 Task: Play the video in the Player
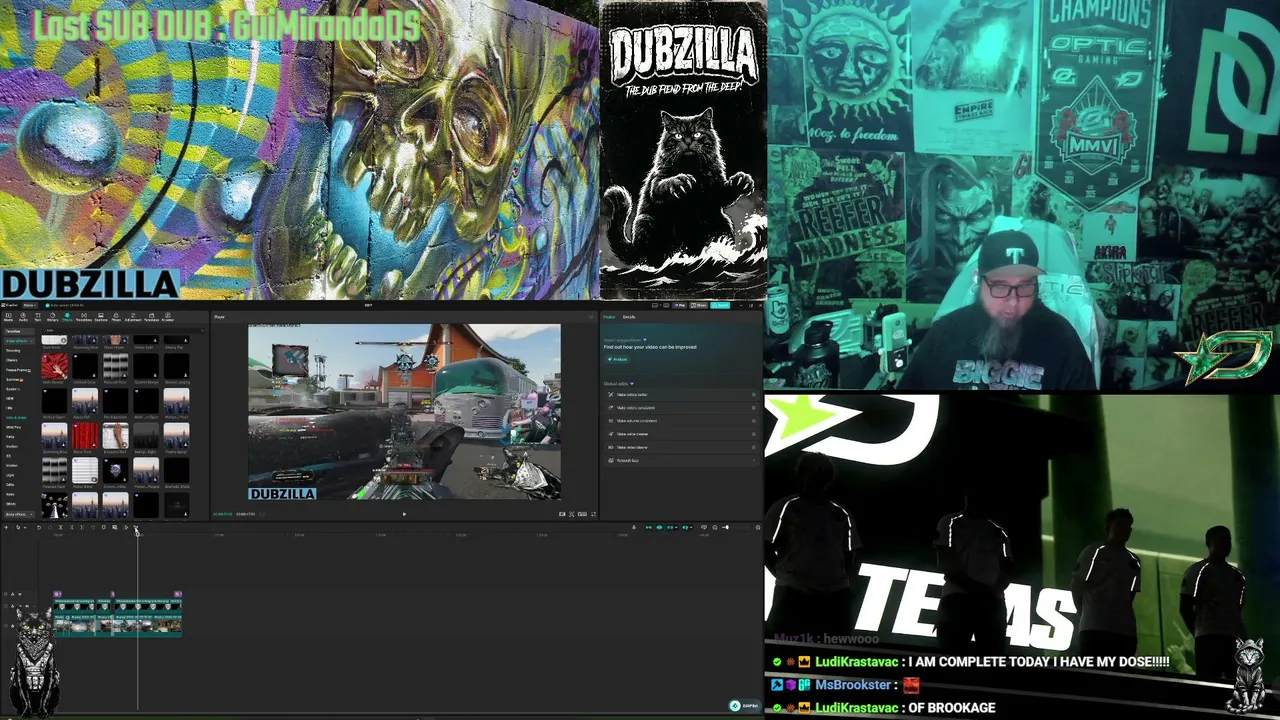404,514
